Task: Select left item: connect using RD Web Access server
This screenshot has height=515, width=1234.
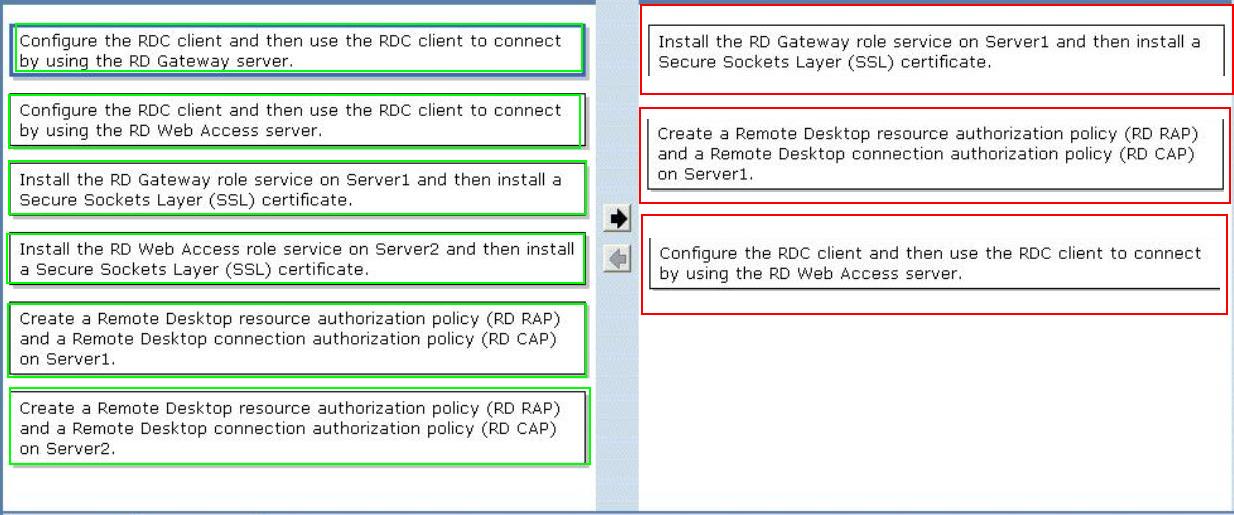Action: pyautogui.click(x=296, y=120)
